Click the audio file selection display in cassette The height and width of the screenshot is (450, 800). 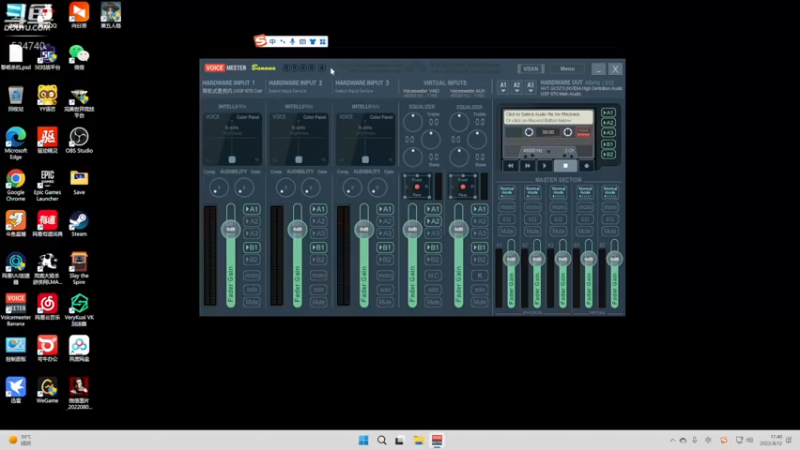click(x=548, y=117)
